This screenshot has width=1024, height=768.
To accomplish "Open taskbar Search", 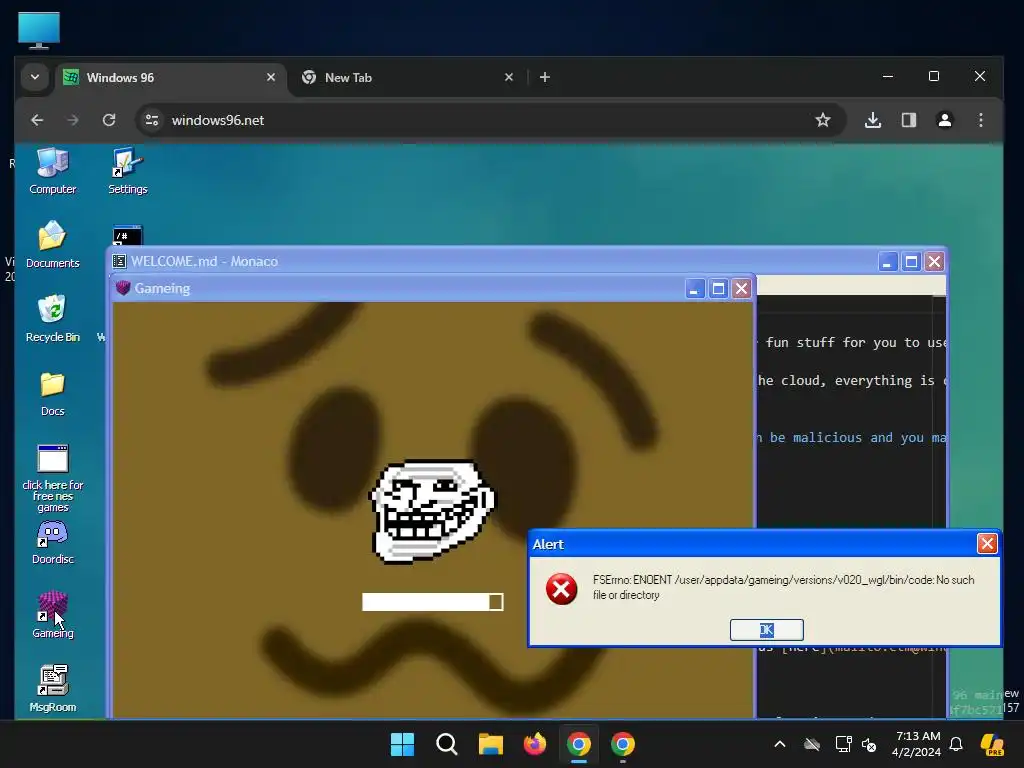I will point(447,744).
